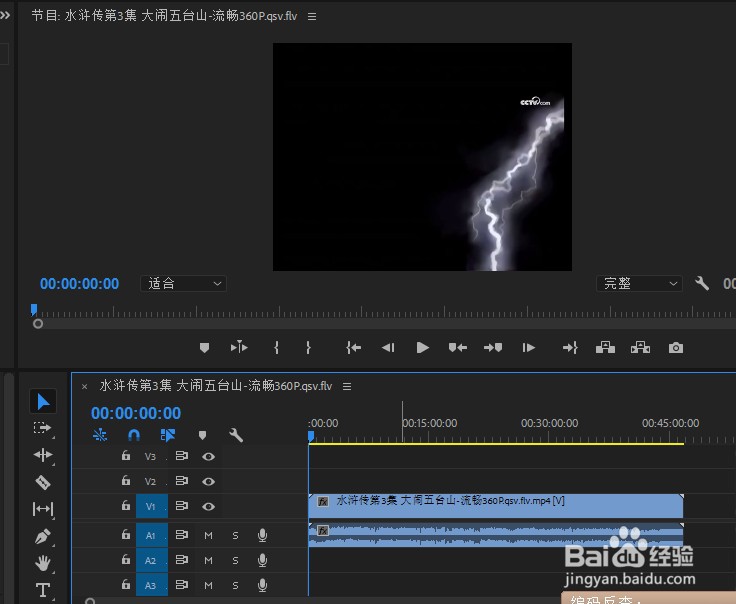Click Mark In bracket button

(276, 348)
